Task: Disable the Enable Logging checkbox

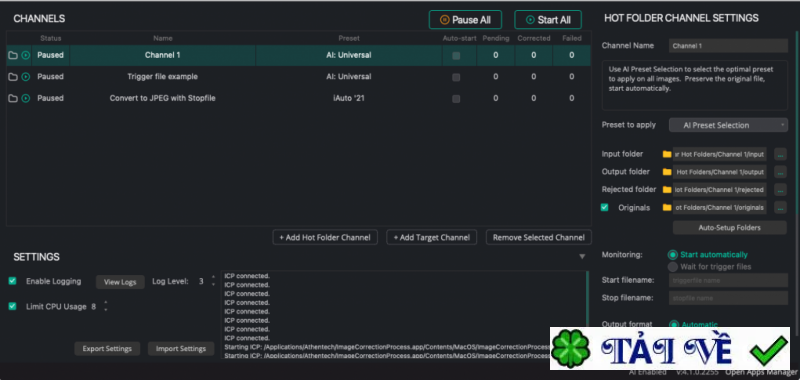Action: point(13,281)
